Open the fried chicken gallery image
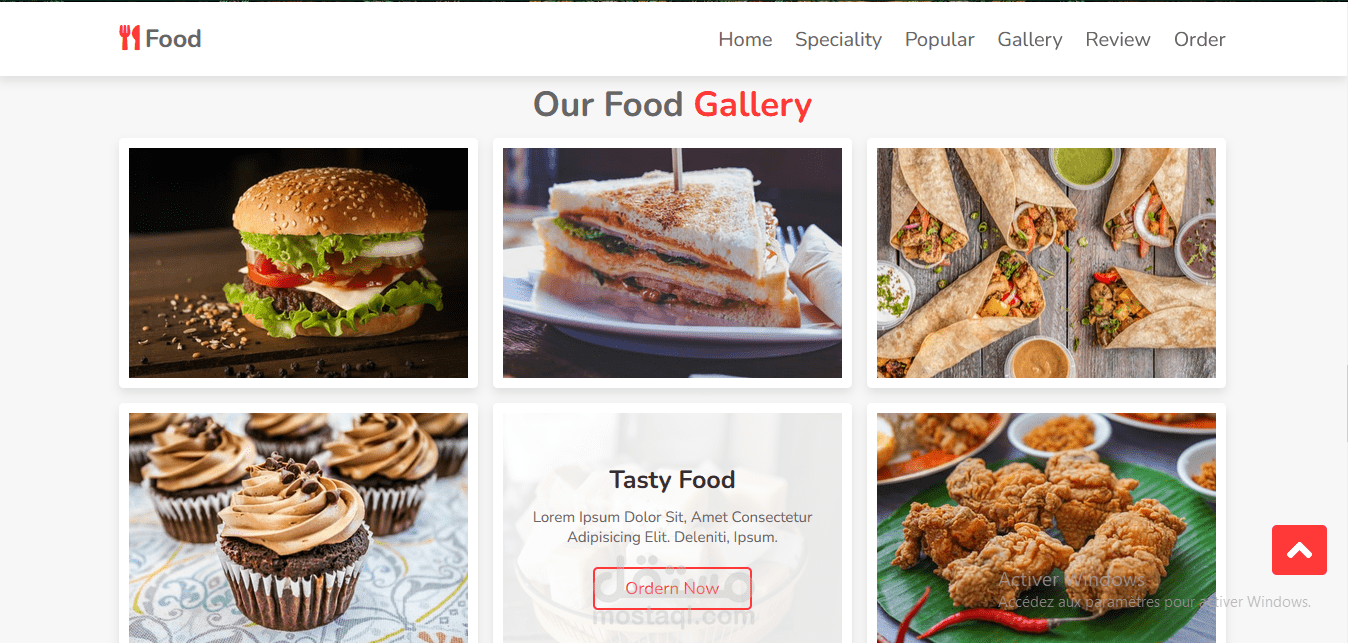 pos(1046,528)
